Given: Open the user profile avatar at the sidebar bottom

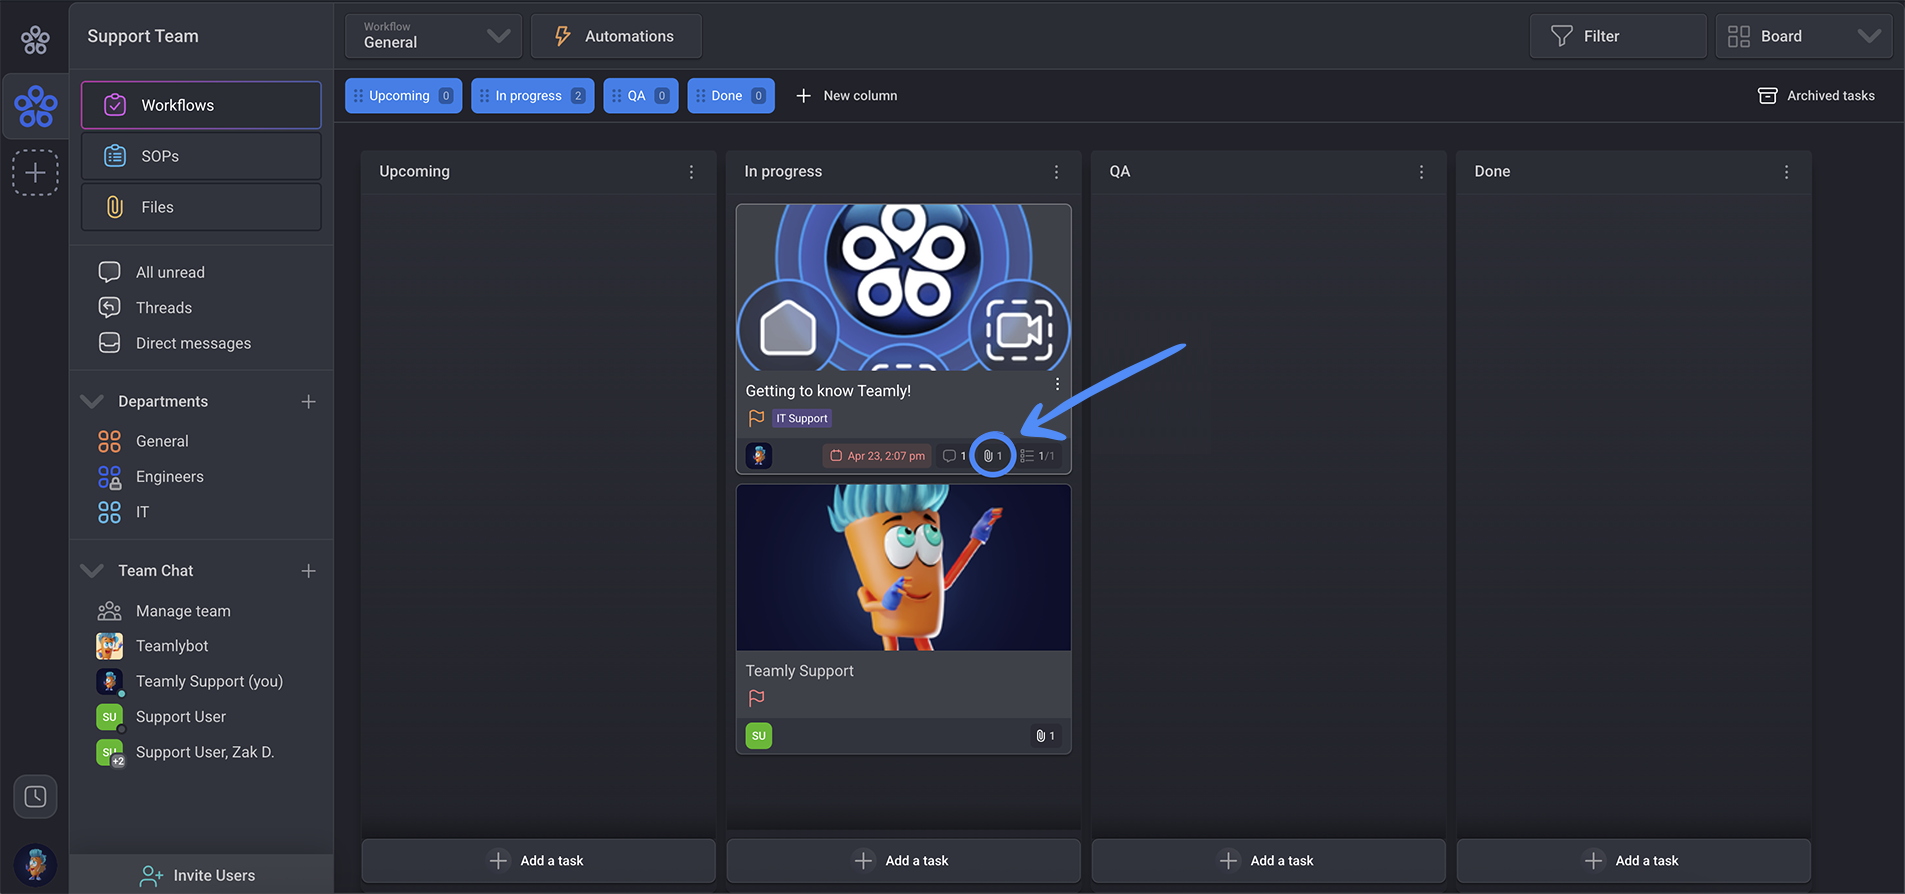Looking at the screenshot, I should (35, 865).
